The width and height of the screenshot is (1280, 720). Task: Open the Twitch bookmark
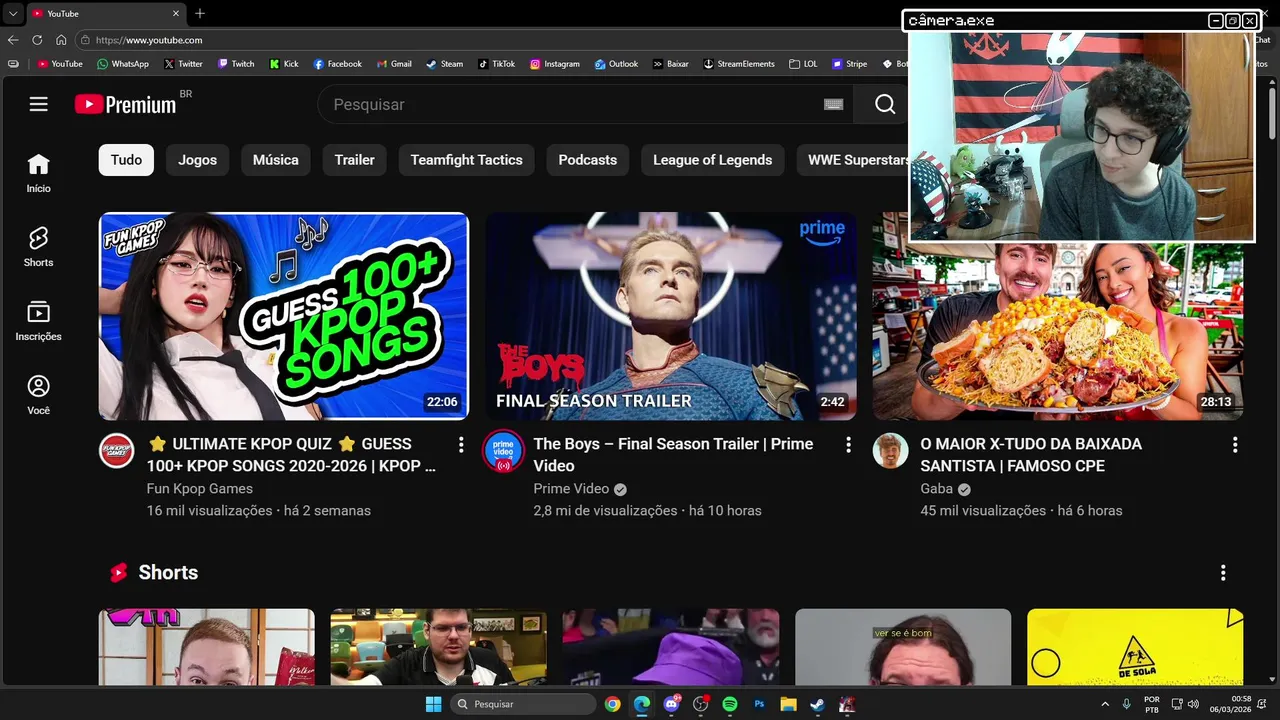(236, 63)
